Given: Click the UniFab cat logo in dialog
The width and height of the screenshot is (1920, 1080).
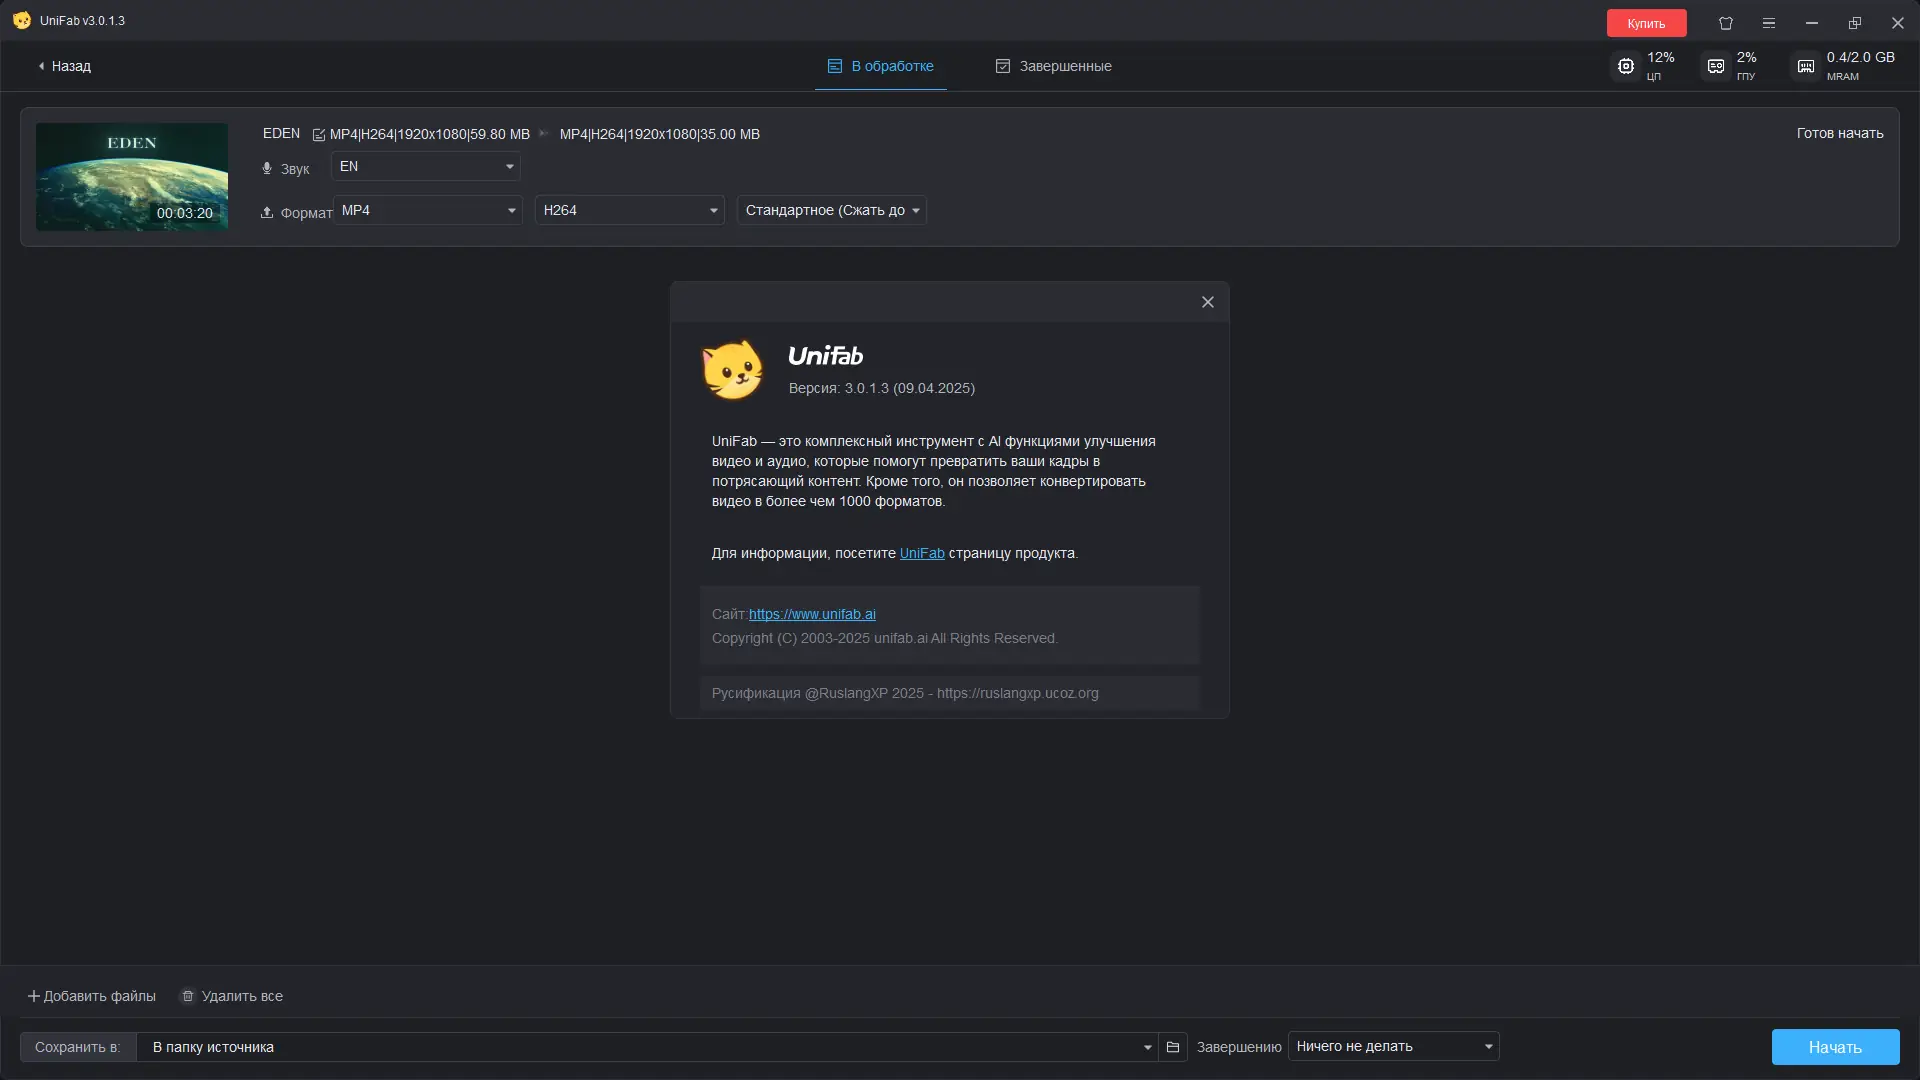Looking at the screenshot, I should pyautogui.click(x=733, y=370).
